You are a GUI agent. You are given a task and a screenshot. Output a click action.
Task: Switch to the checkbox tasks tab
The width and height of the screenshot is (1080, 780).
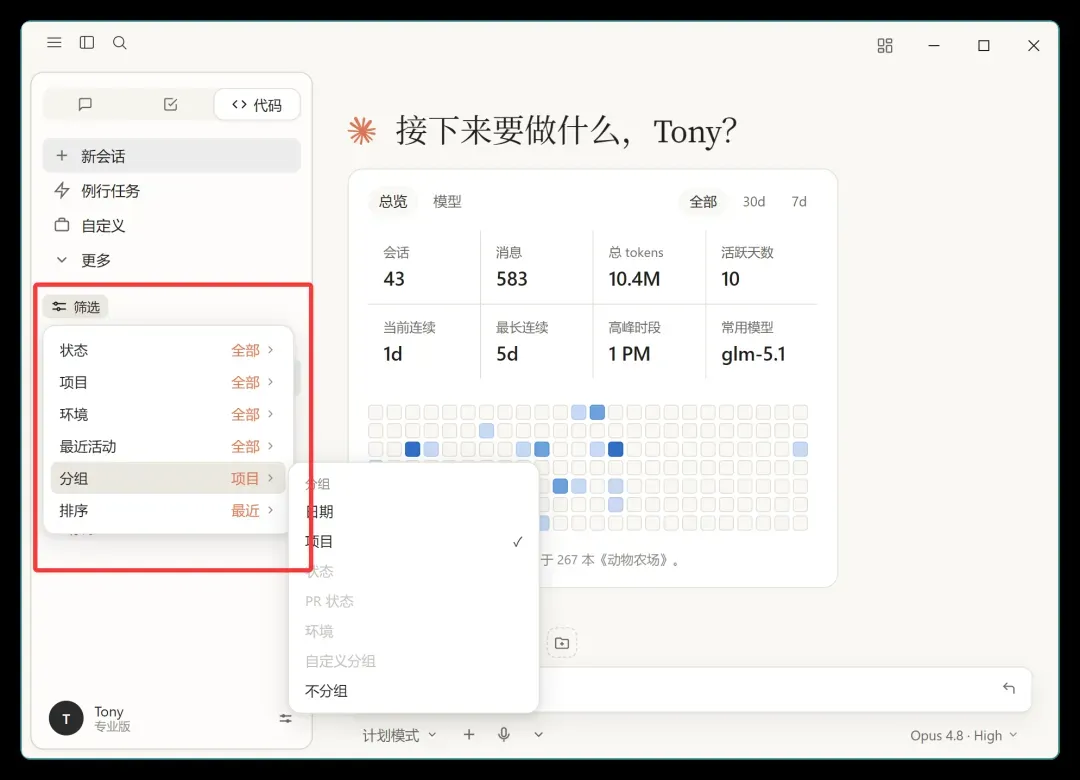coord(170,104)
